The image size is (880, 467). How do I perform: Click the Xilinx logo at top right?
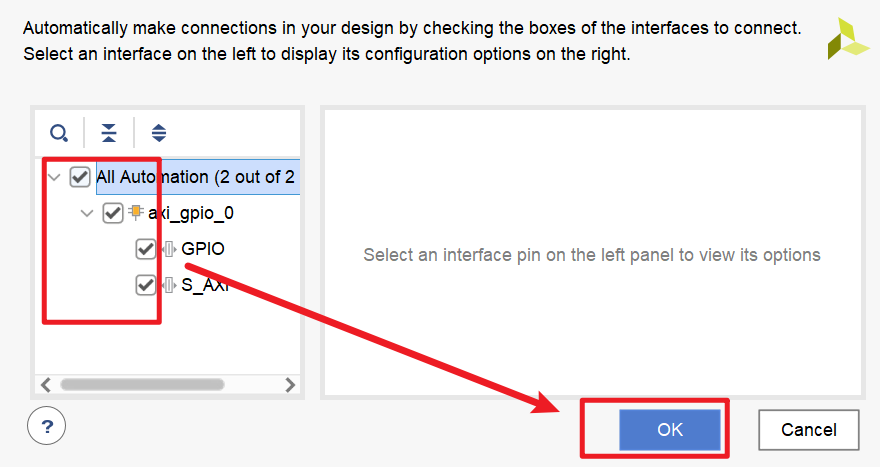849,38
